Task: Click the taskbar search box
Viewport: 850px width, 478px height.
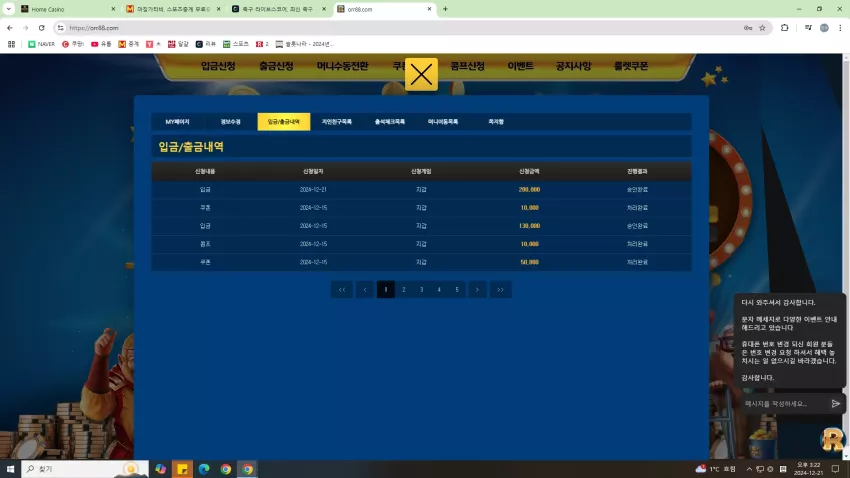Action: click(85, 469)
